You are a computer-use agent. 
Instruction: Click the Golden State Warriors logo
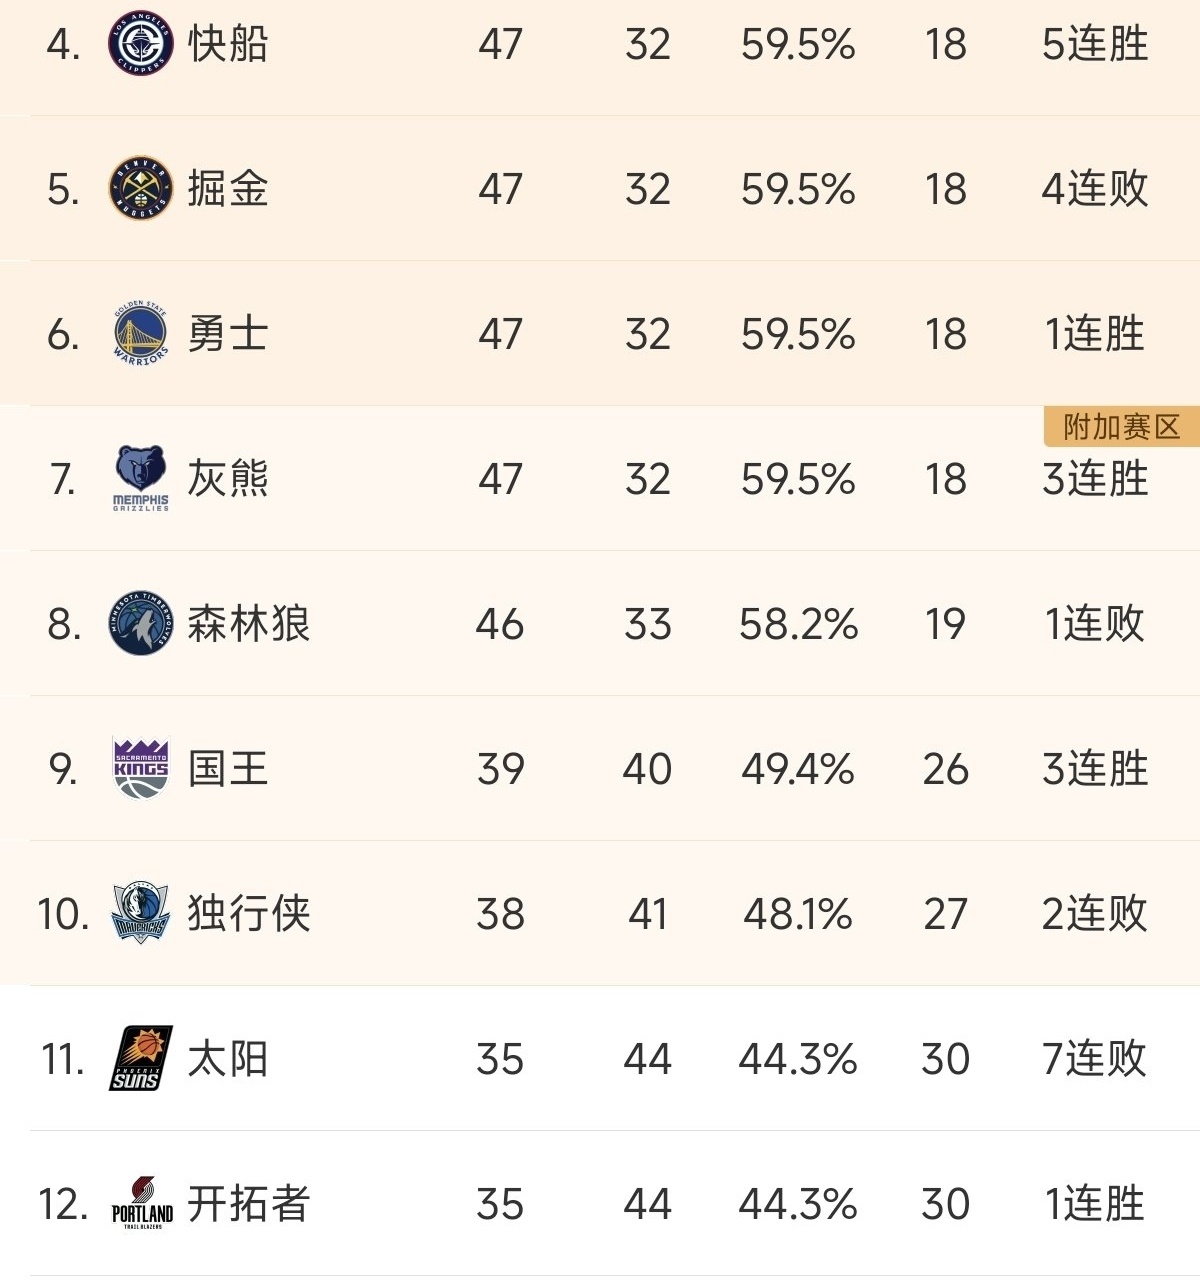tap(140, 333)
